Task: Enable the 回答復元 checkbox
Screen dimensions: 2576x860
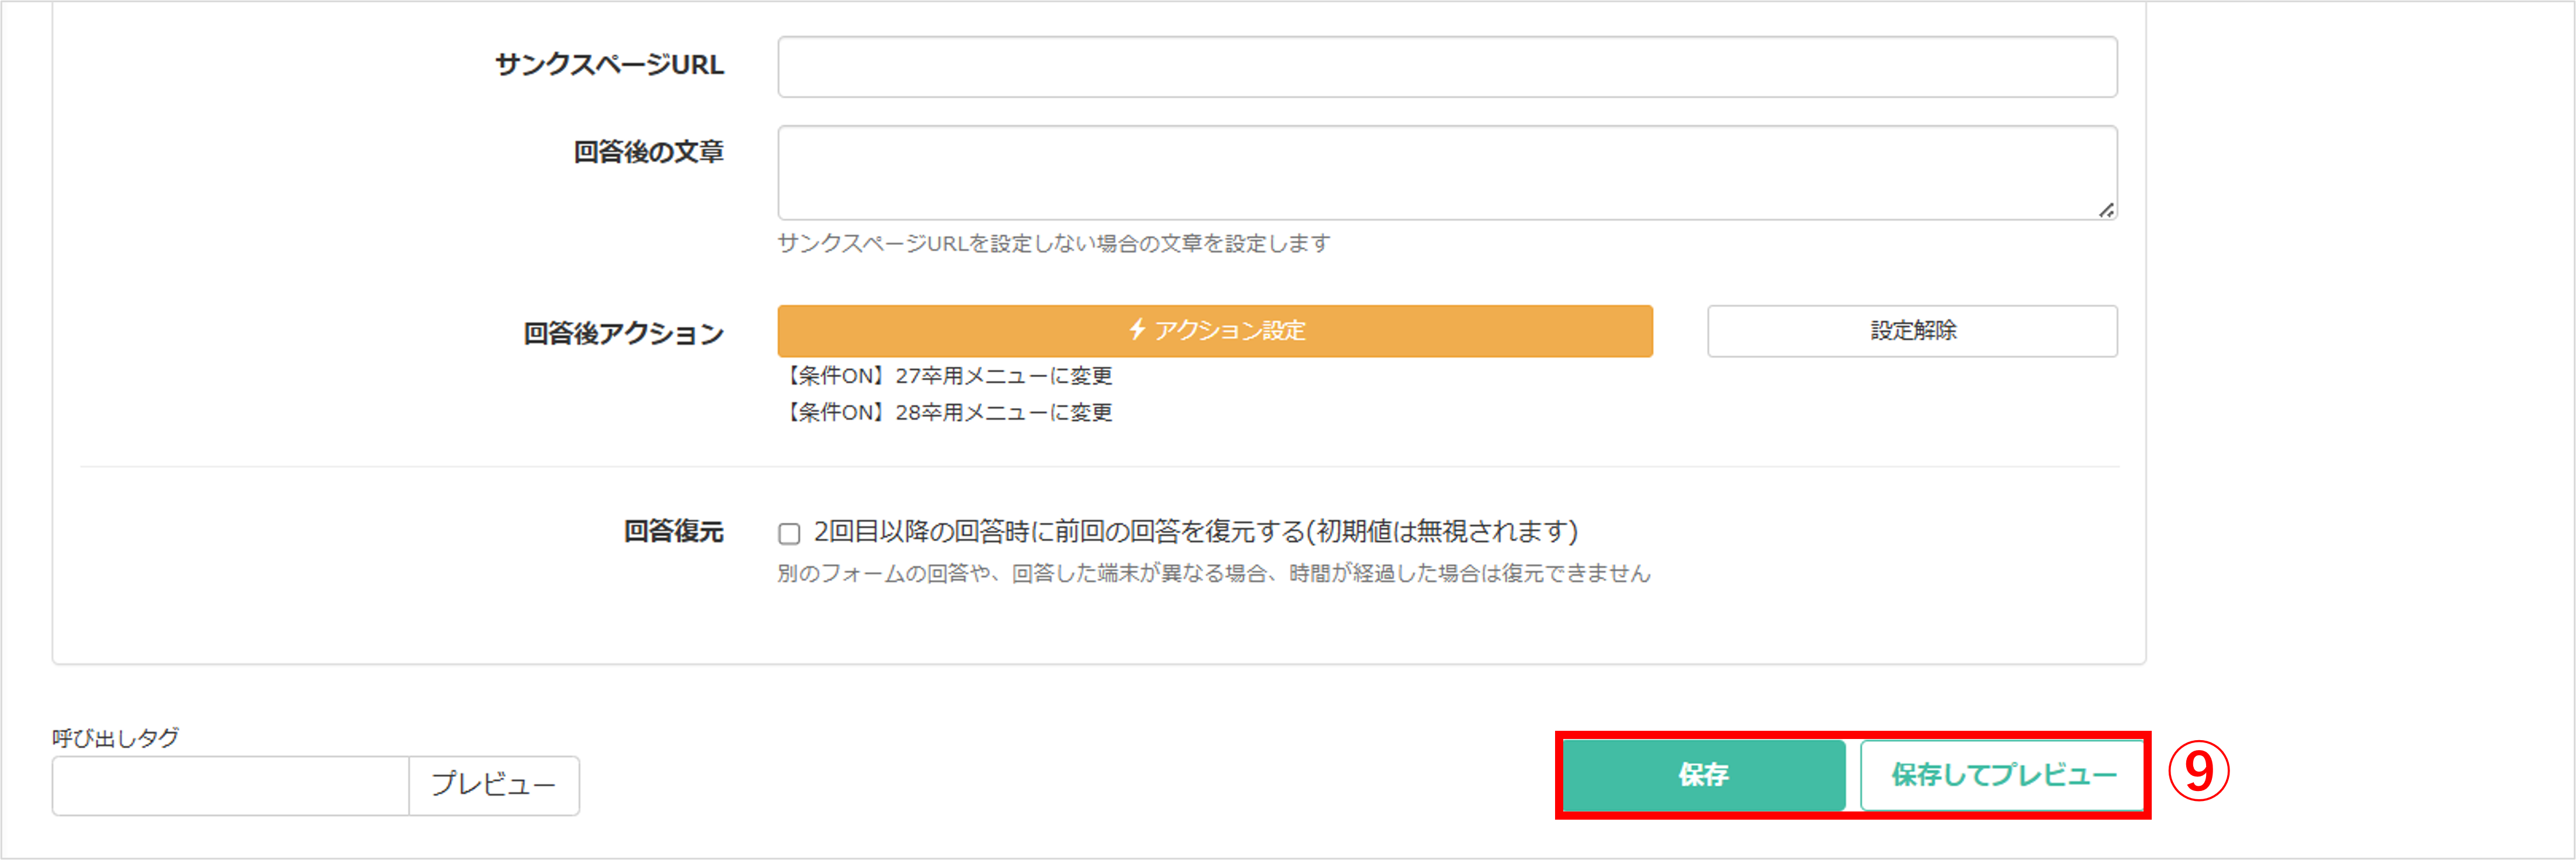Action: click(789, 533)
